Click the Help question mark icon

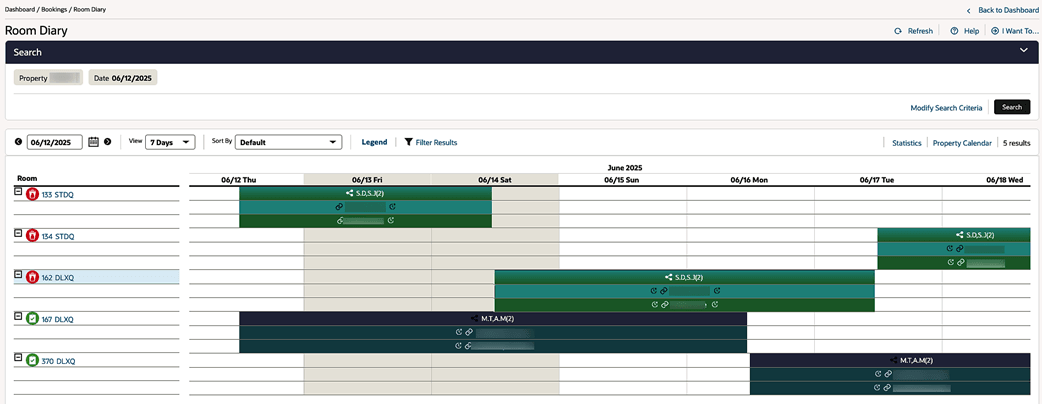coord(954,31)
